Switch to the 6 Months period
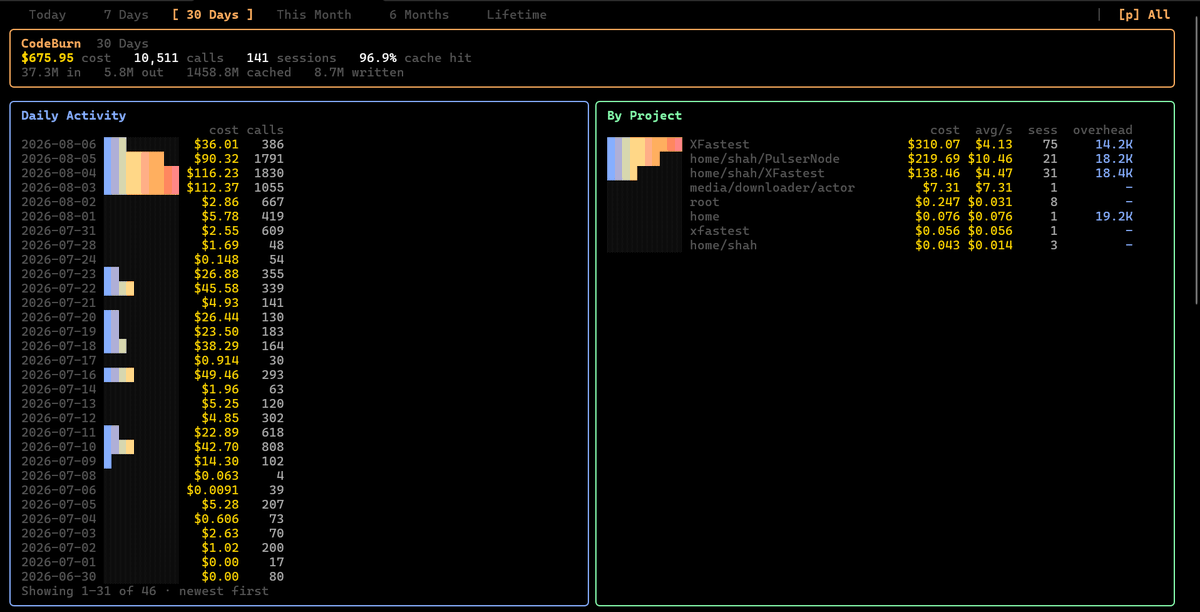This screenshot has width=1200, height=612. [x=419, y=15]
